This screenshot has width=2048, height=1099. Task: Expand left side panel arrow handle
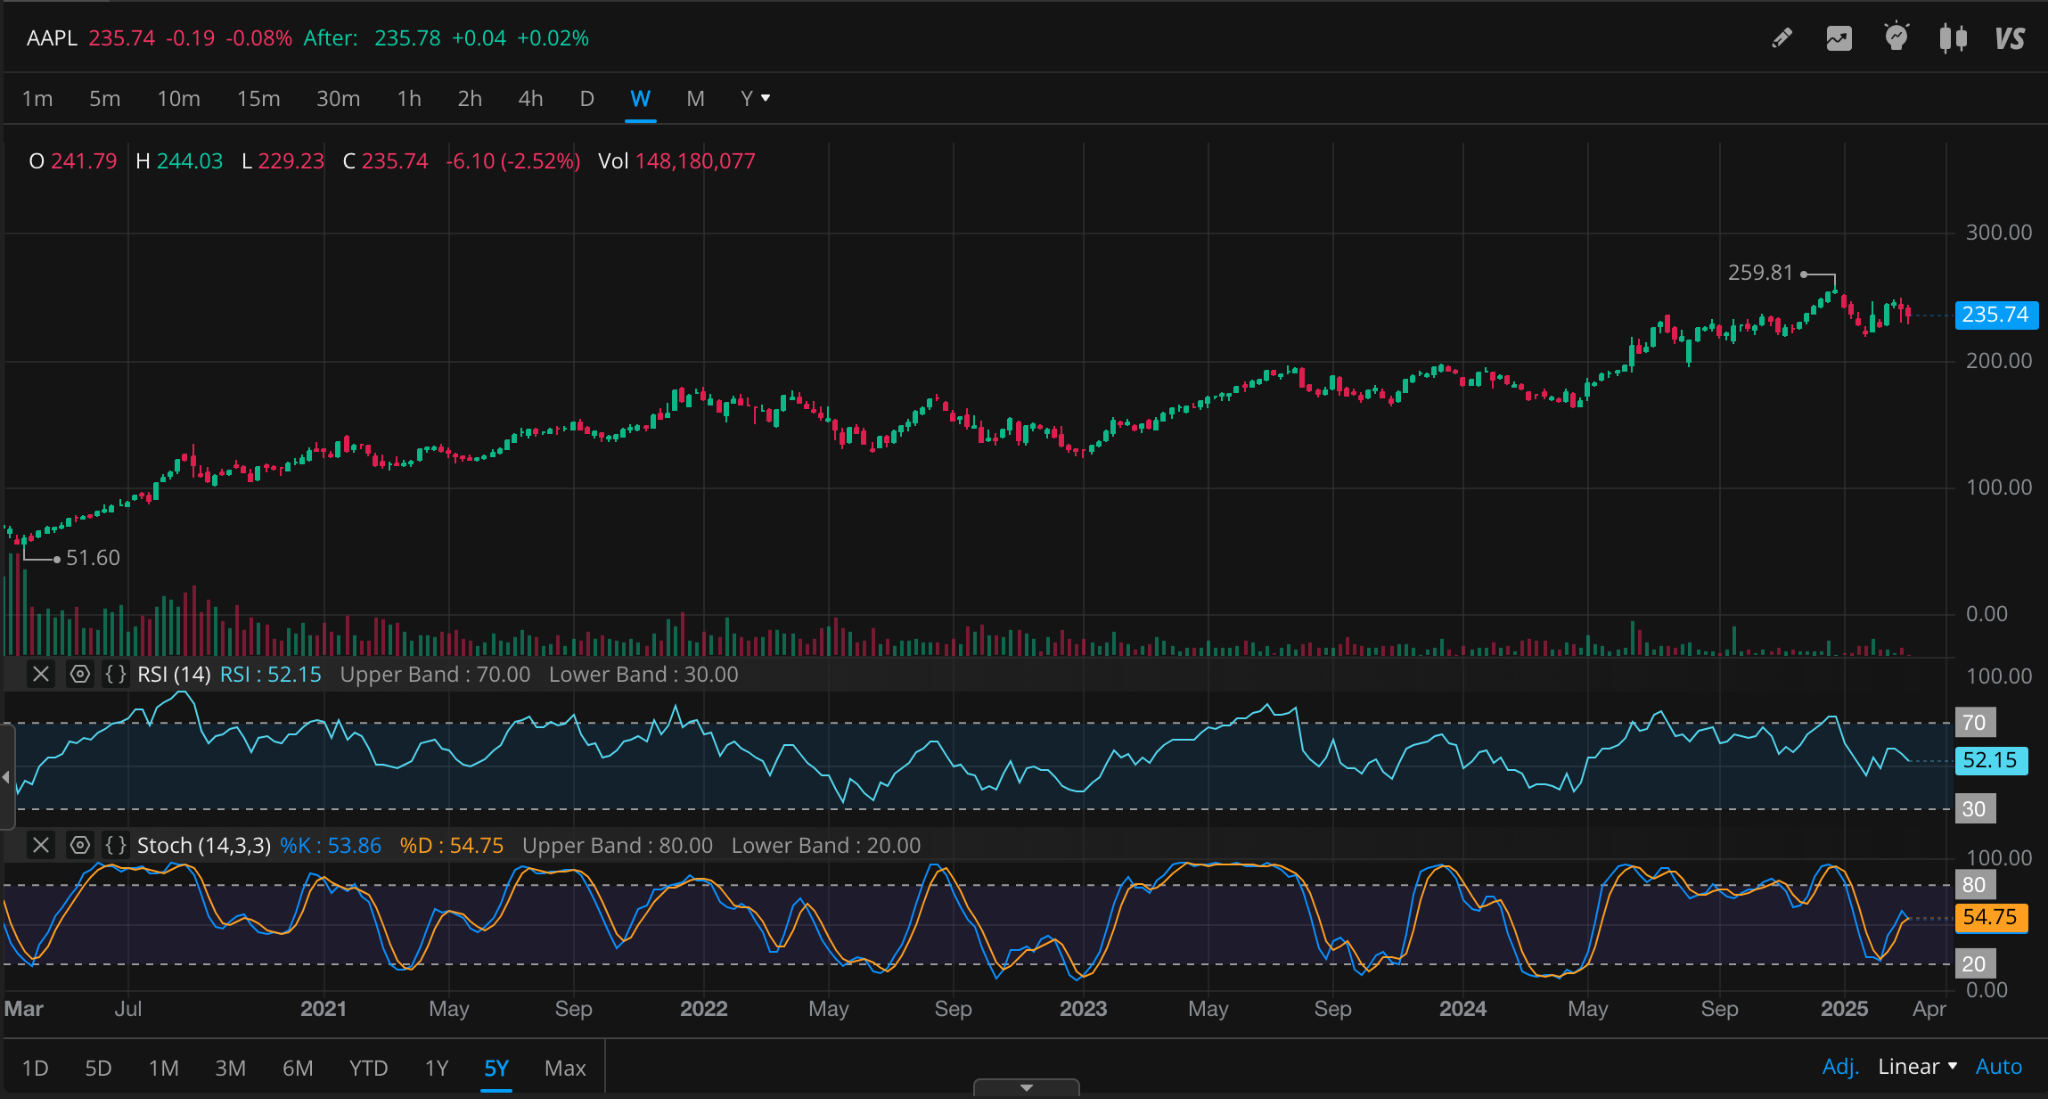[x=7, y=777]
